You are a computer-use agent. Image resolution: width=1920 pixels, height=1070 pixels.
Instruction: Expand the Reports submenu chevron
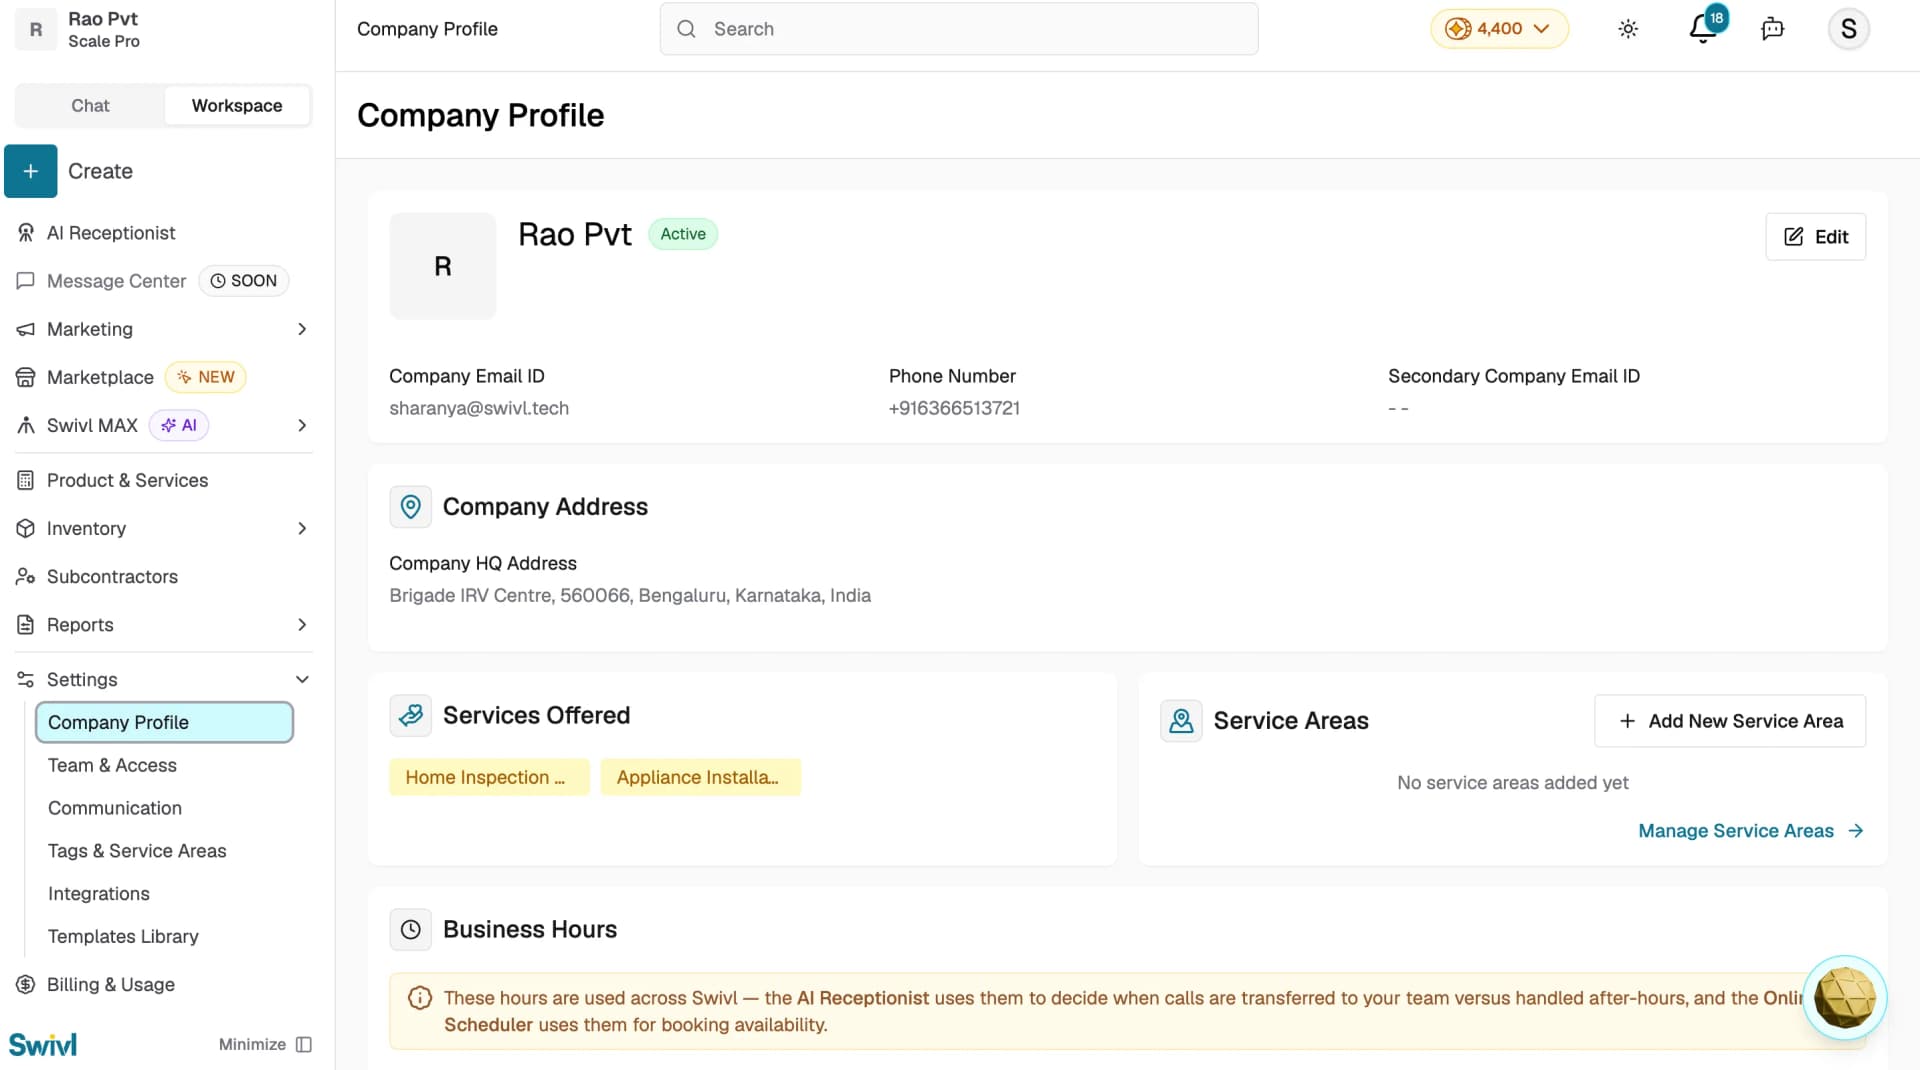(x=302, y=624)
